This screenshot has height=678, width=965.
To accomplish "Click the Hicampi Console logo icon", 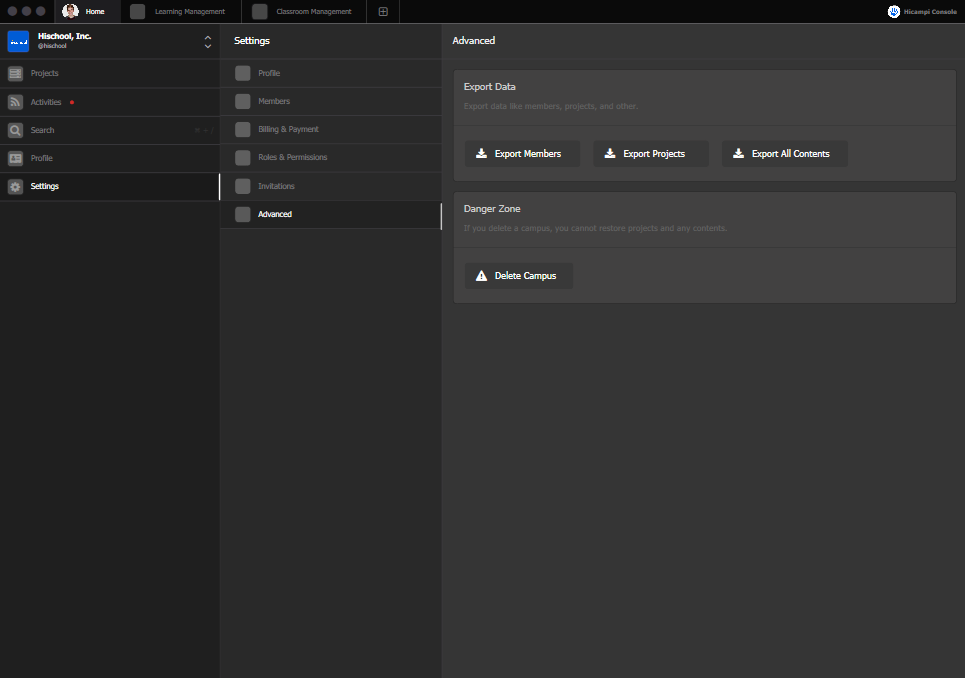I will click(894, 12).
